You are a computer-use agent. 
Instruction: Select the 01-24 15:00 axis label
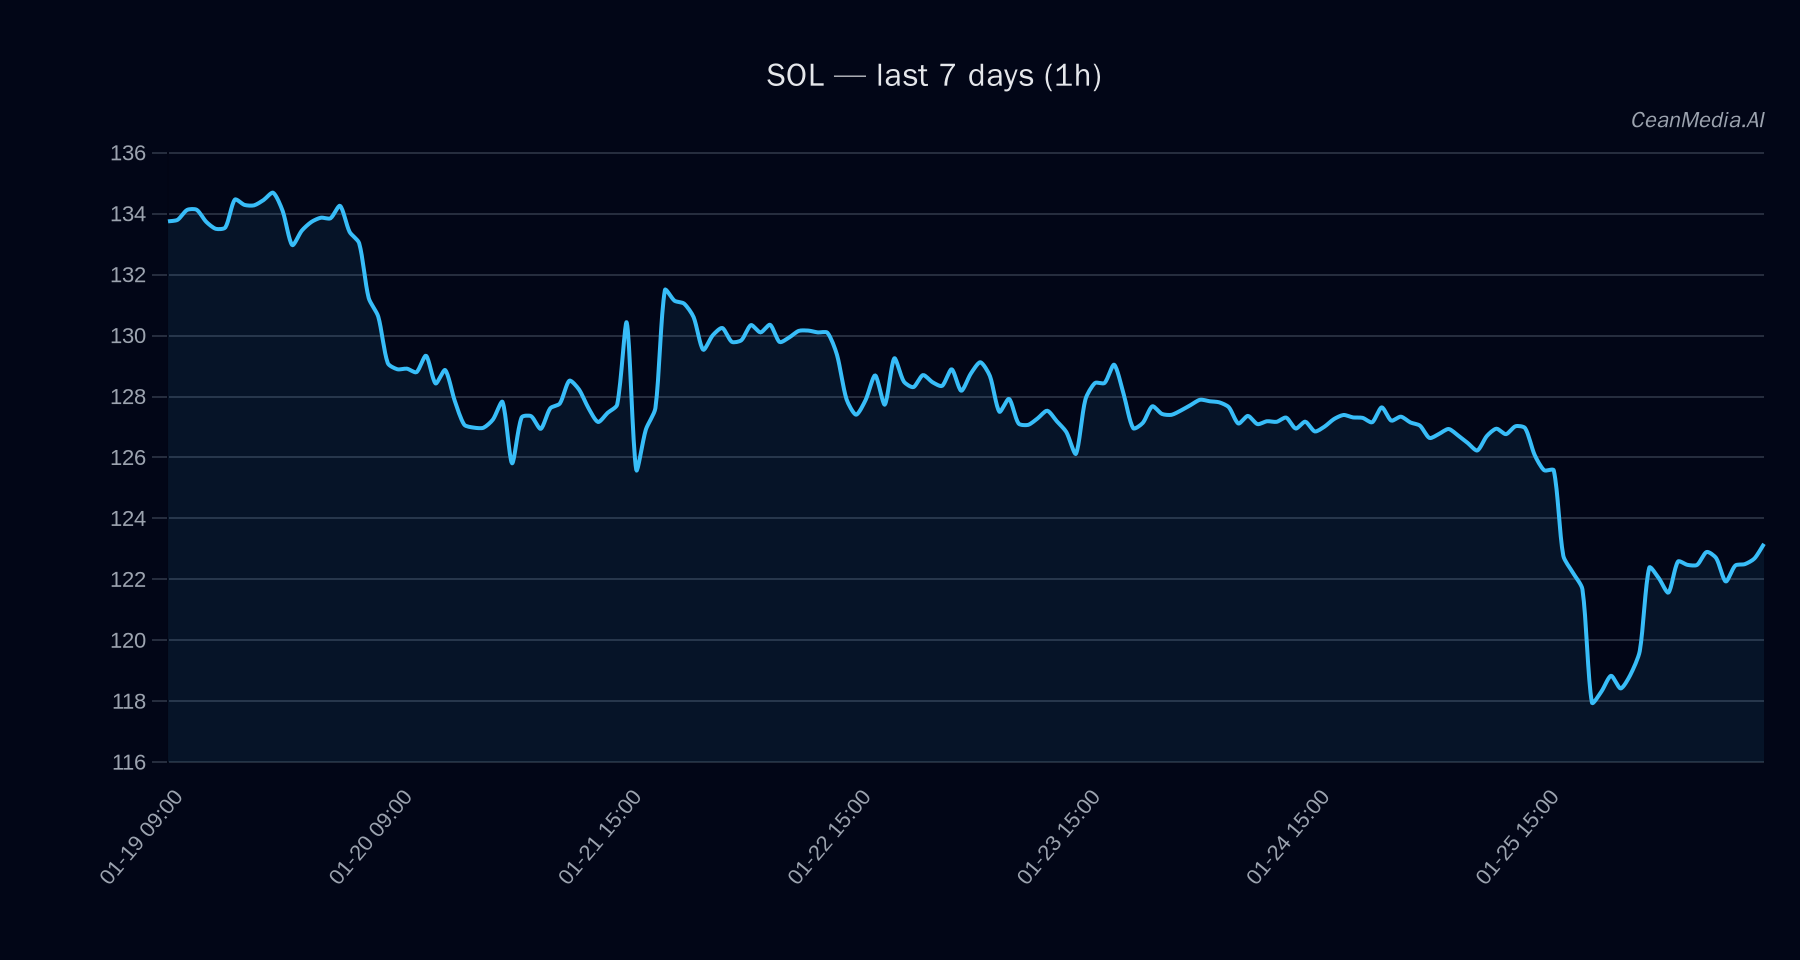click(x=1288, y=835)
